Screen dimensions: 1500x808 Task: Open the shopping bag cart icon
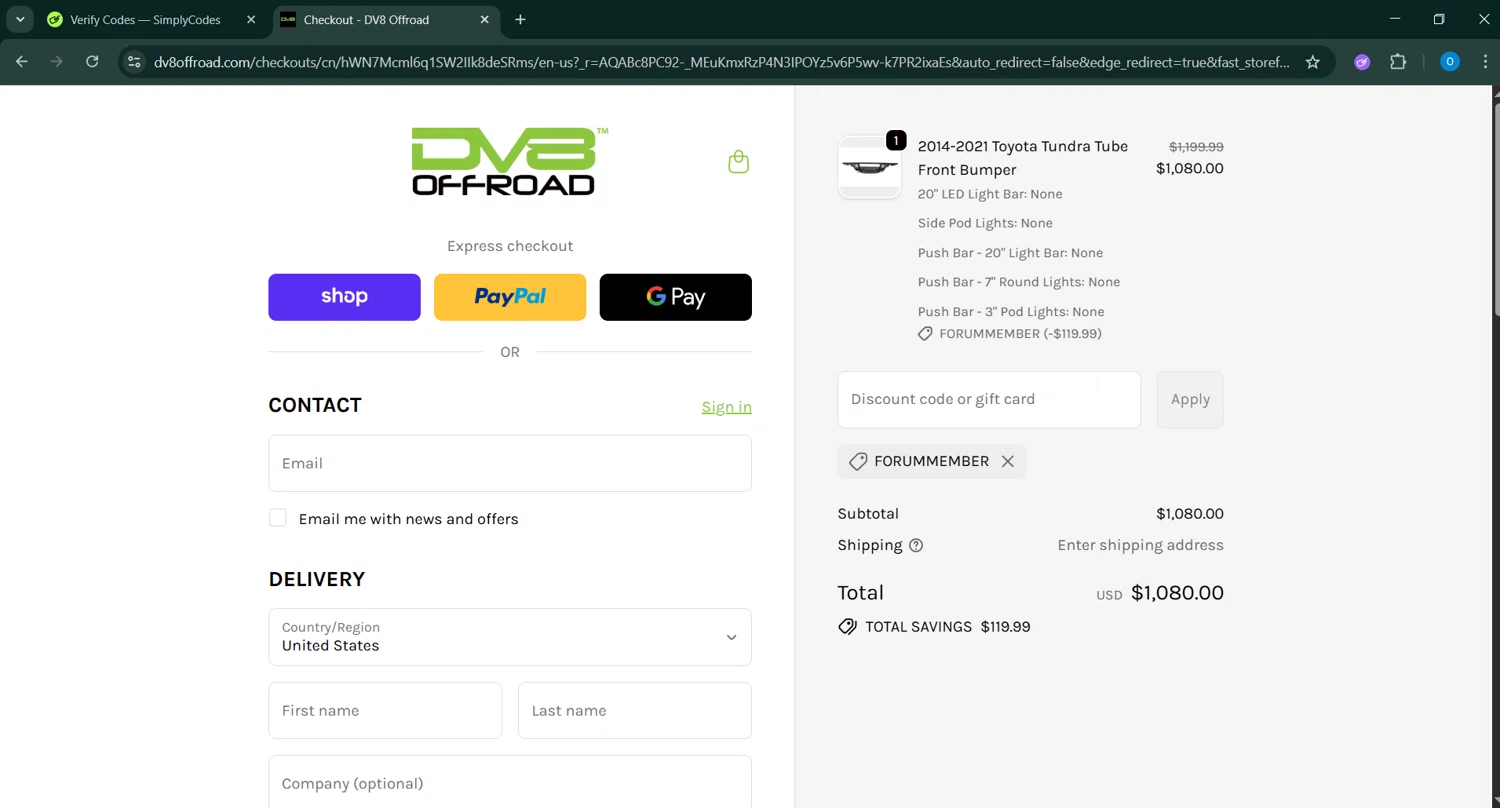pos(738,162)
